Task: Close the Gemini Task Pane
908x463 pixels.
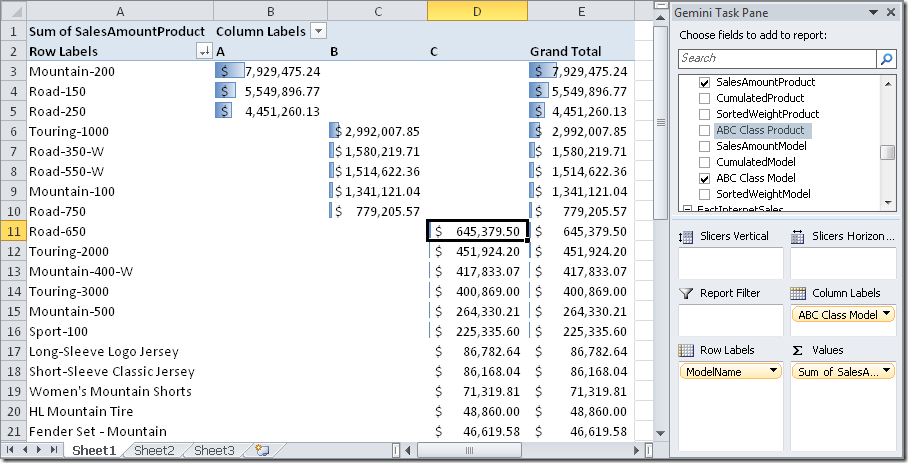Action: (891, 12)
